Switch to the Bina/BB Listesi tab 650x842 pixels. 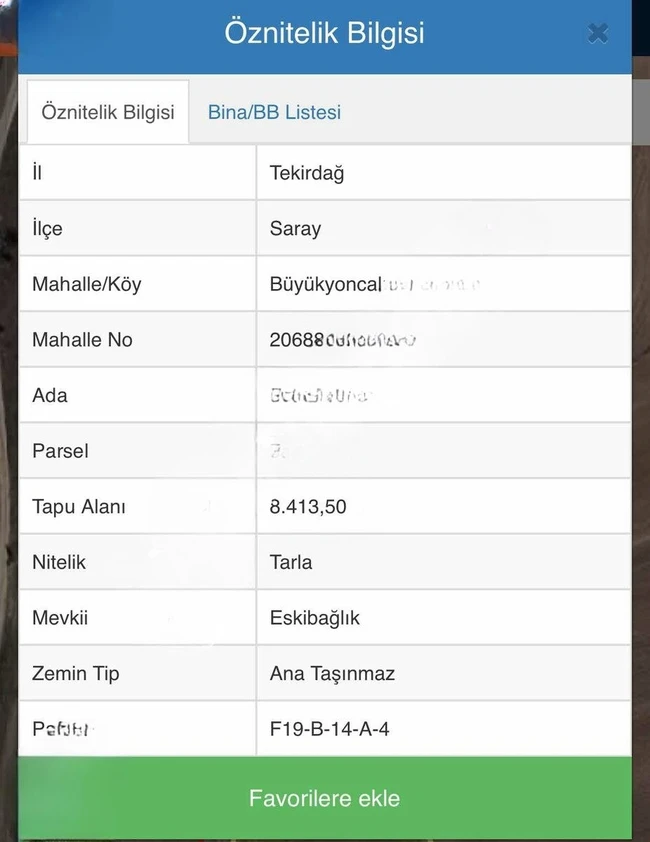point(274,112)
